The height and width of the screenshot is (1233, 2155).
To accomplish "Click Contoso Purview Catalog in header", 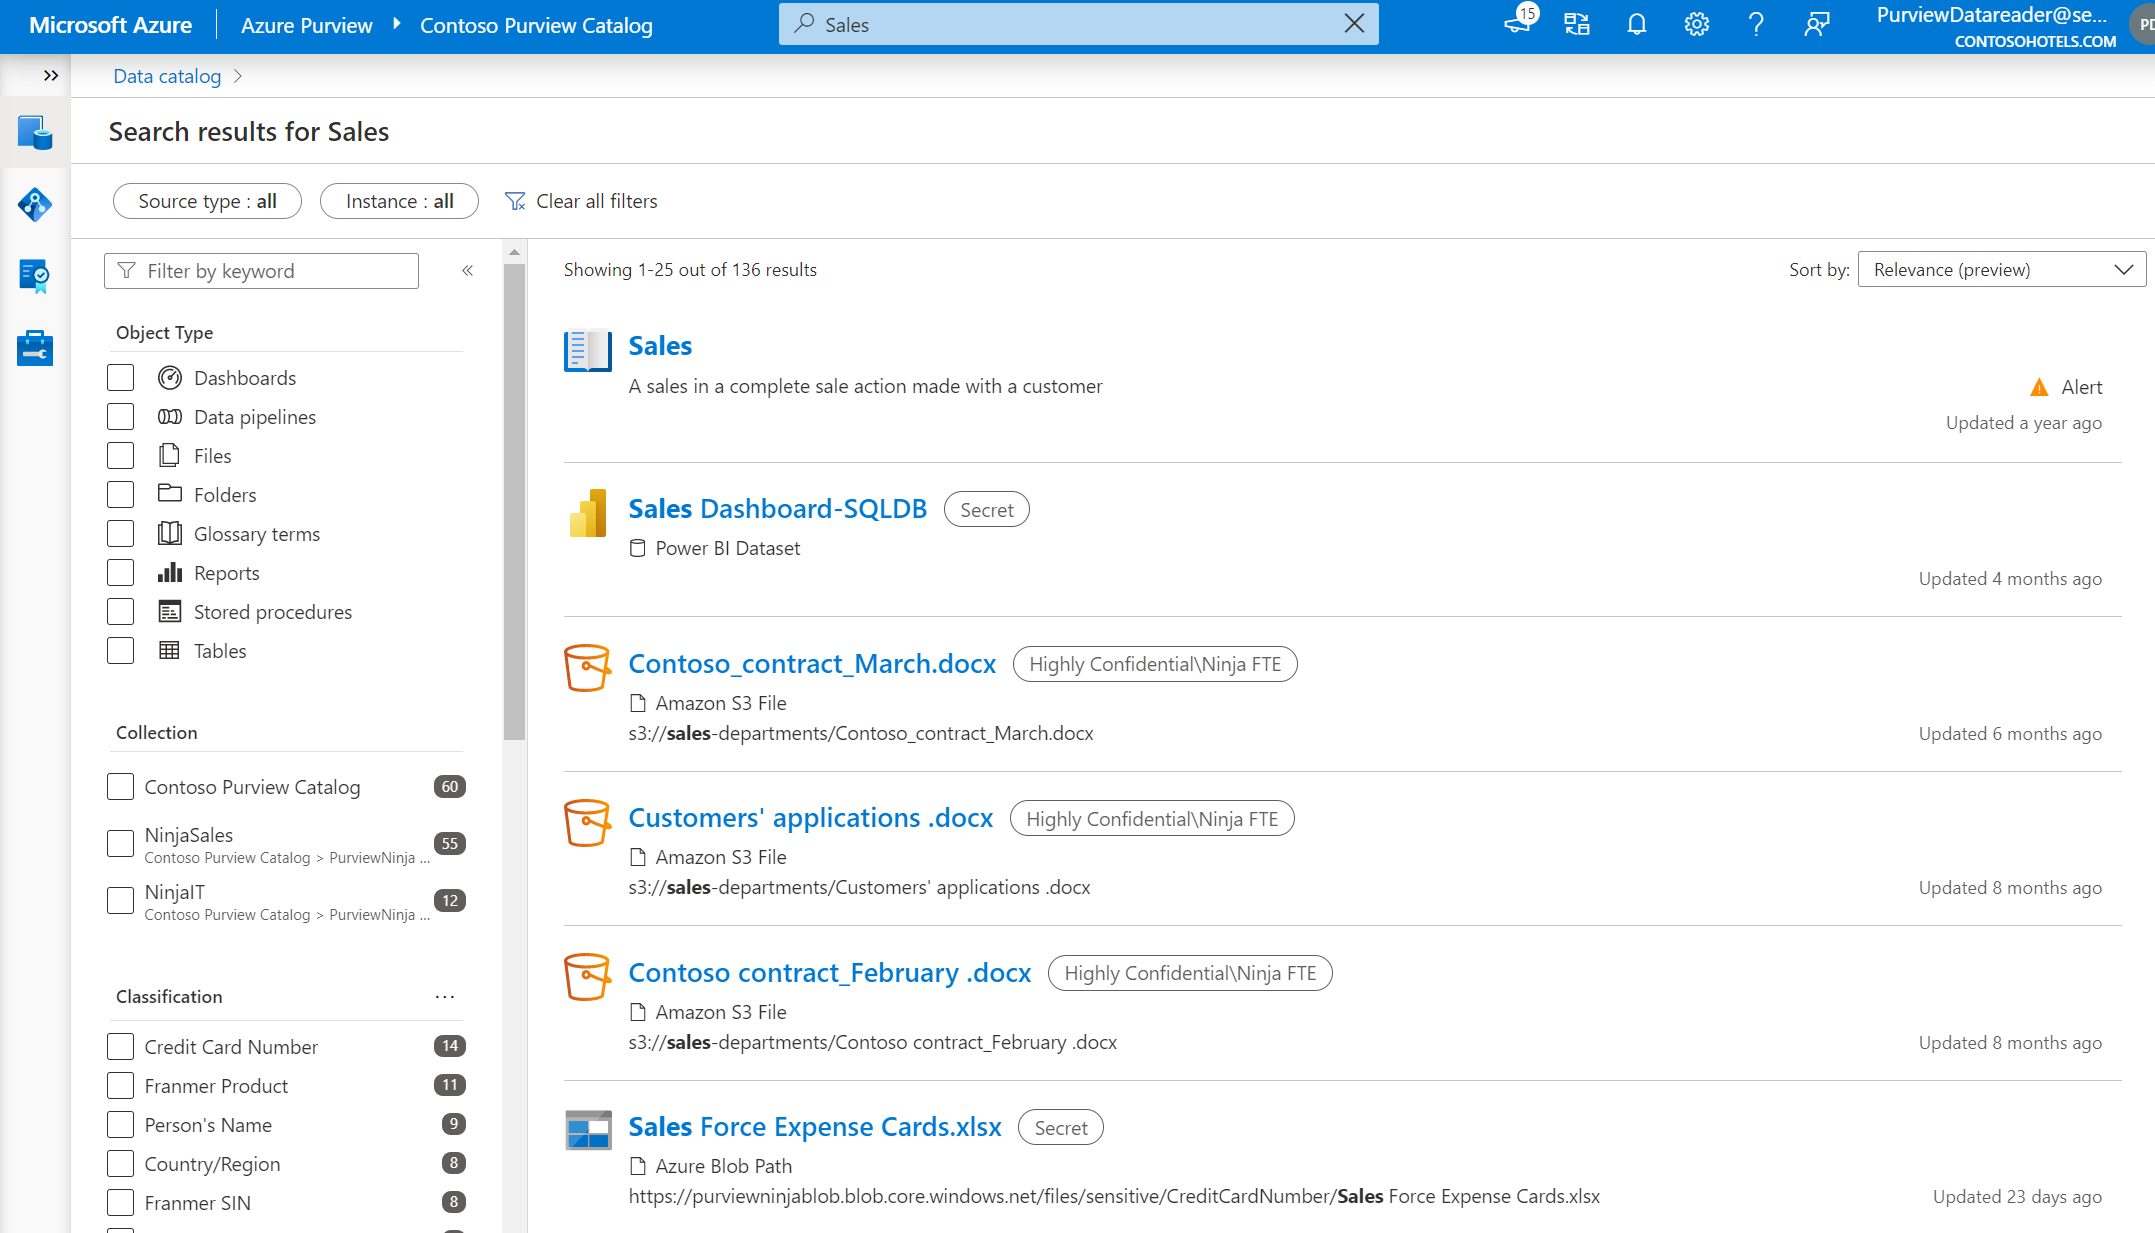I will [x=536, y=26].
